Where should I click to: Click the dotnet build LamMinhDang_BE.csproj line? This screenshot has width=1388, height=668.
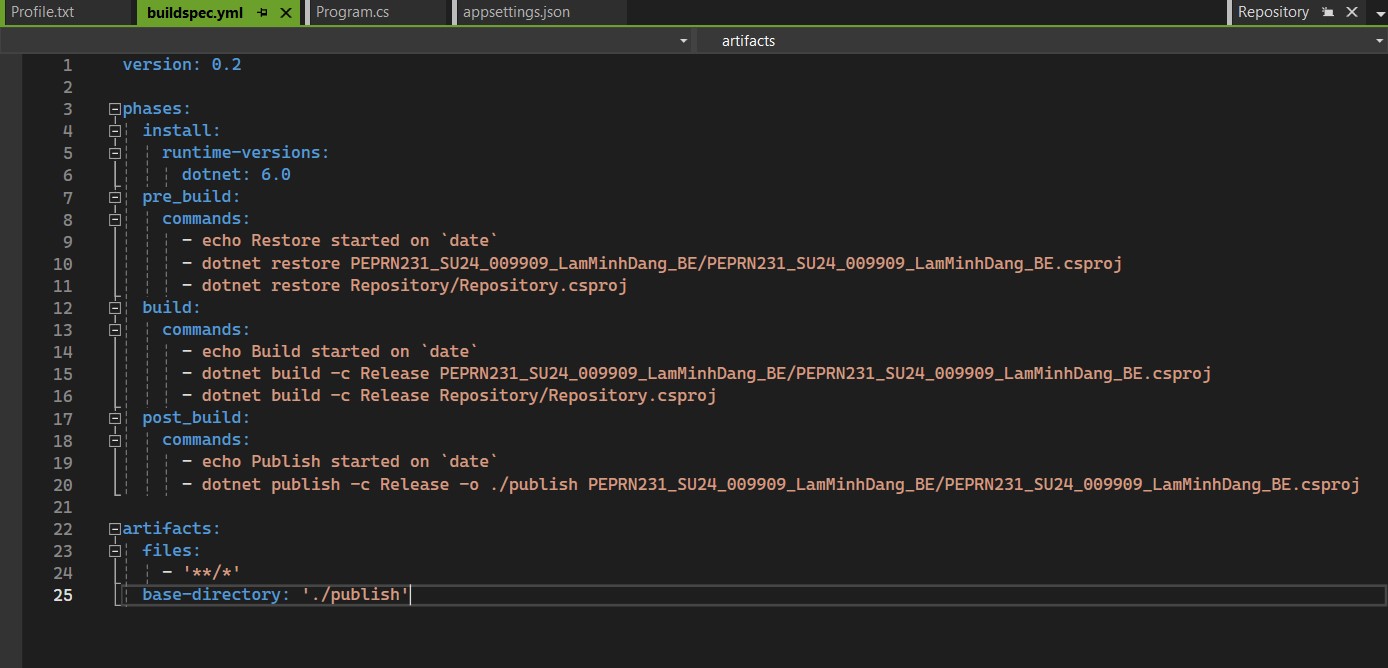[706, 374]
